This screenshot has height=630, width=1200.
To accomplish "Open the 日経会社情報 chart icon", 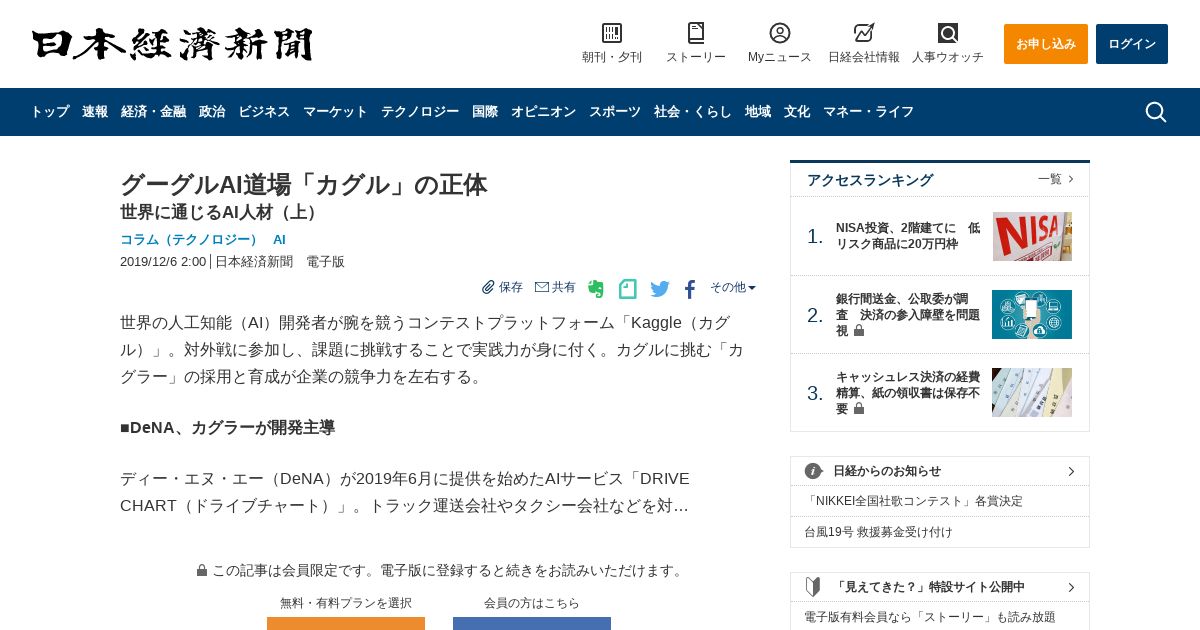I will pyautogui.click(x=864, y=33).
